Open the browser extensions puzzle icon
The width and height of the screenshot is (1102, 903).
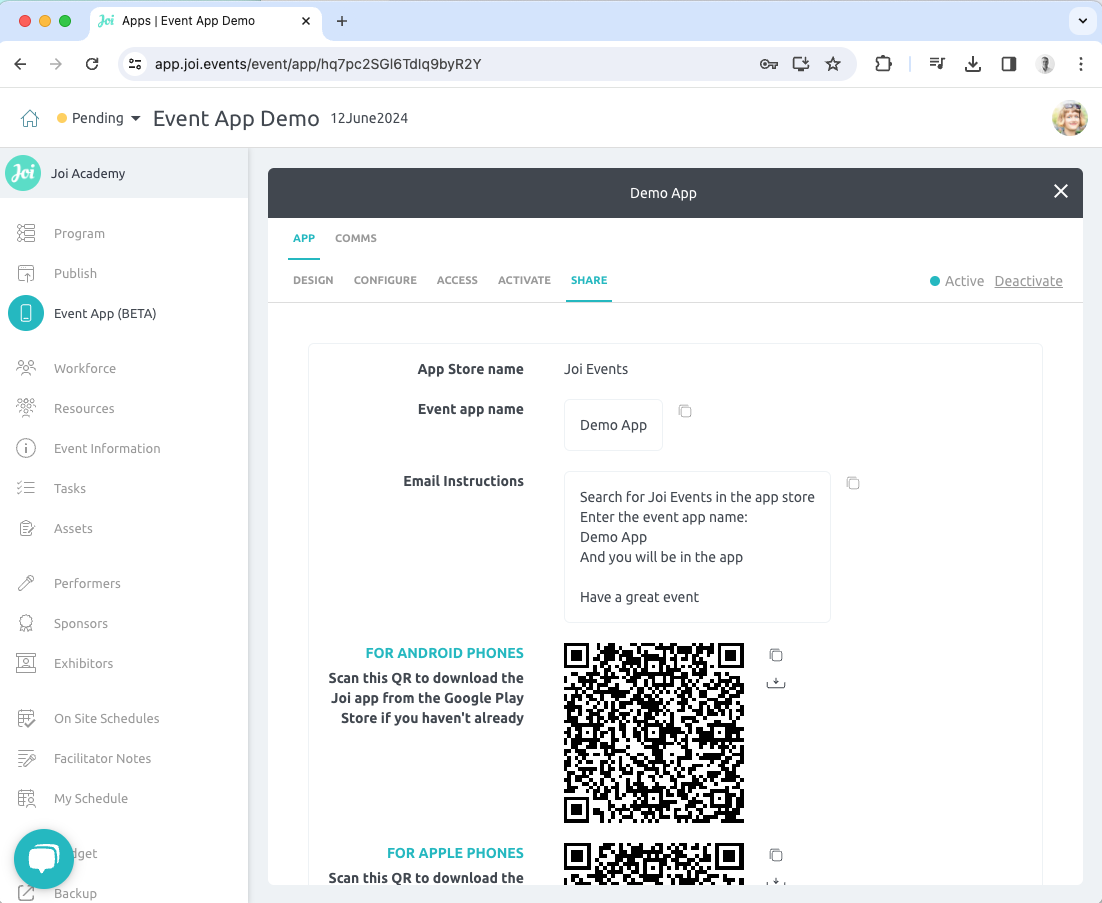pyautogui.click(x=883, y=64)
